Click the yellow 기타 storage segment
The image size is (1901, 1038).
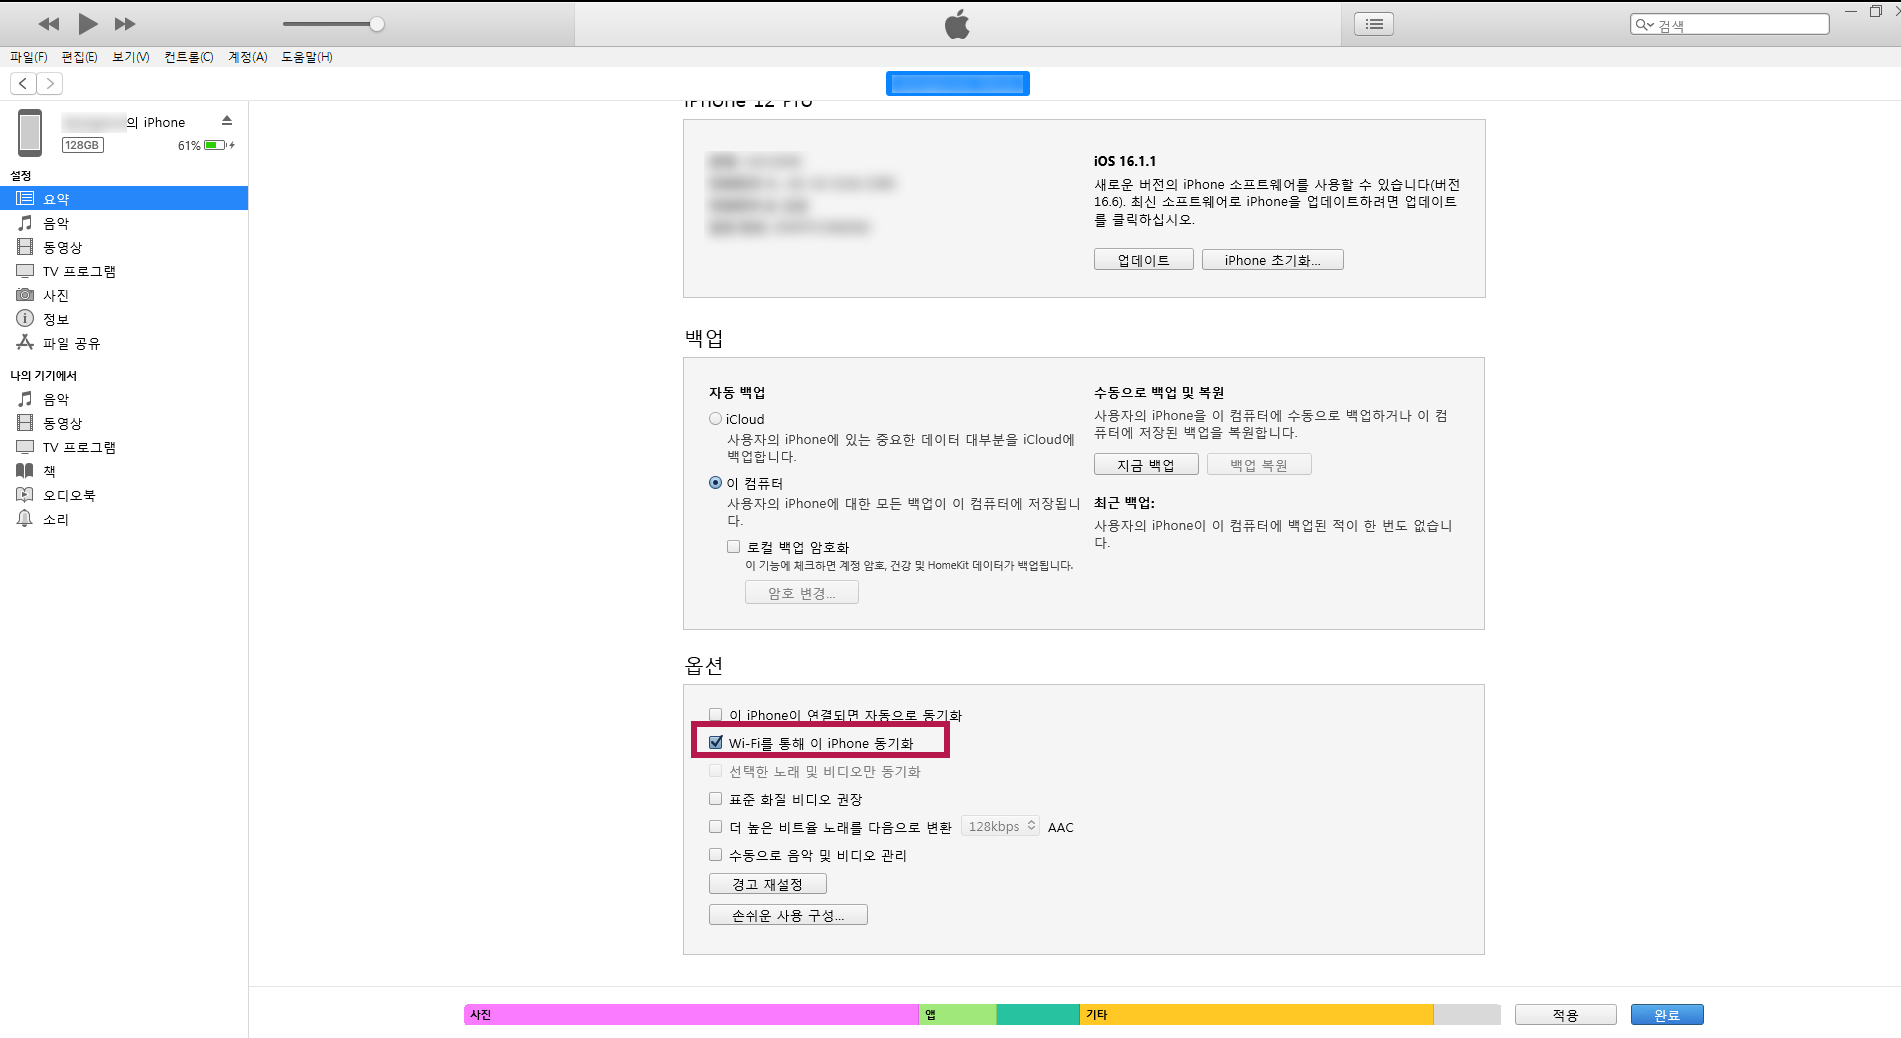pyautogui.click(x=1256, y=1014)
